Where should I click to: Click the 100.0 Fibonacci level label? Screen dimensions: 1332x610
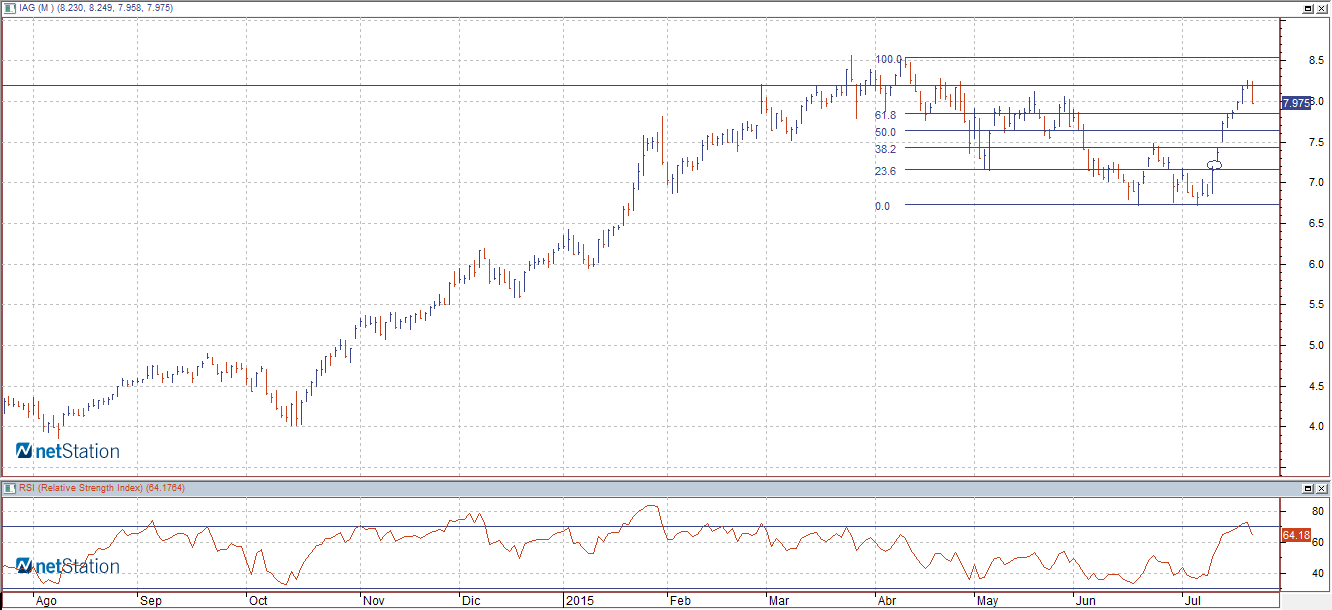click(x=888, y=60)
